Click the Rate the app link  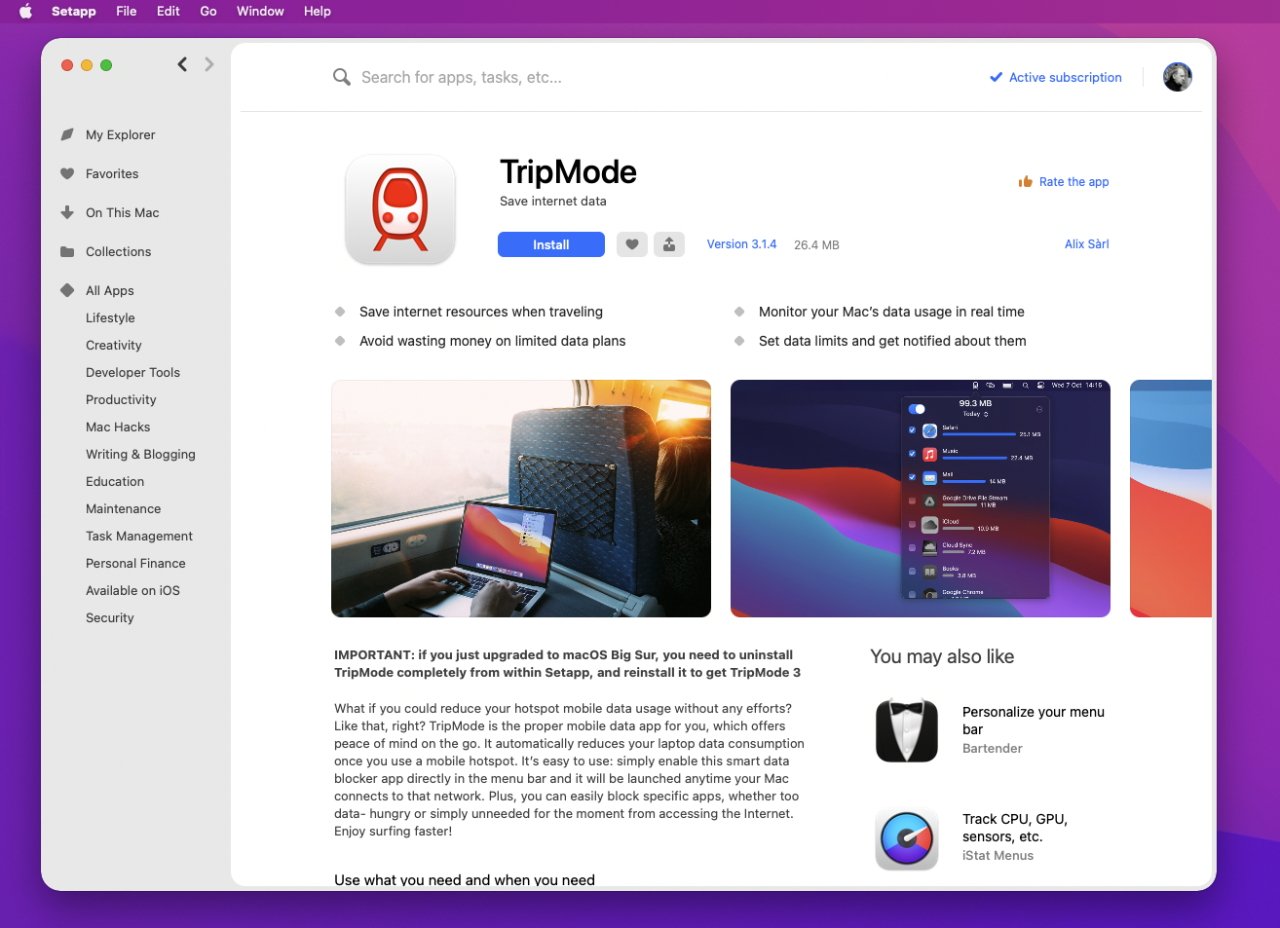point(1074,181)
